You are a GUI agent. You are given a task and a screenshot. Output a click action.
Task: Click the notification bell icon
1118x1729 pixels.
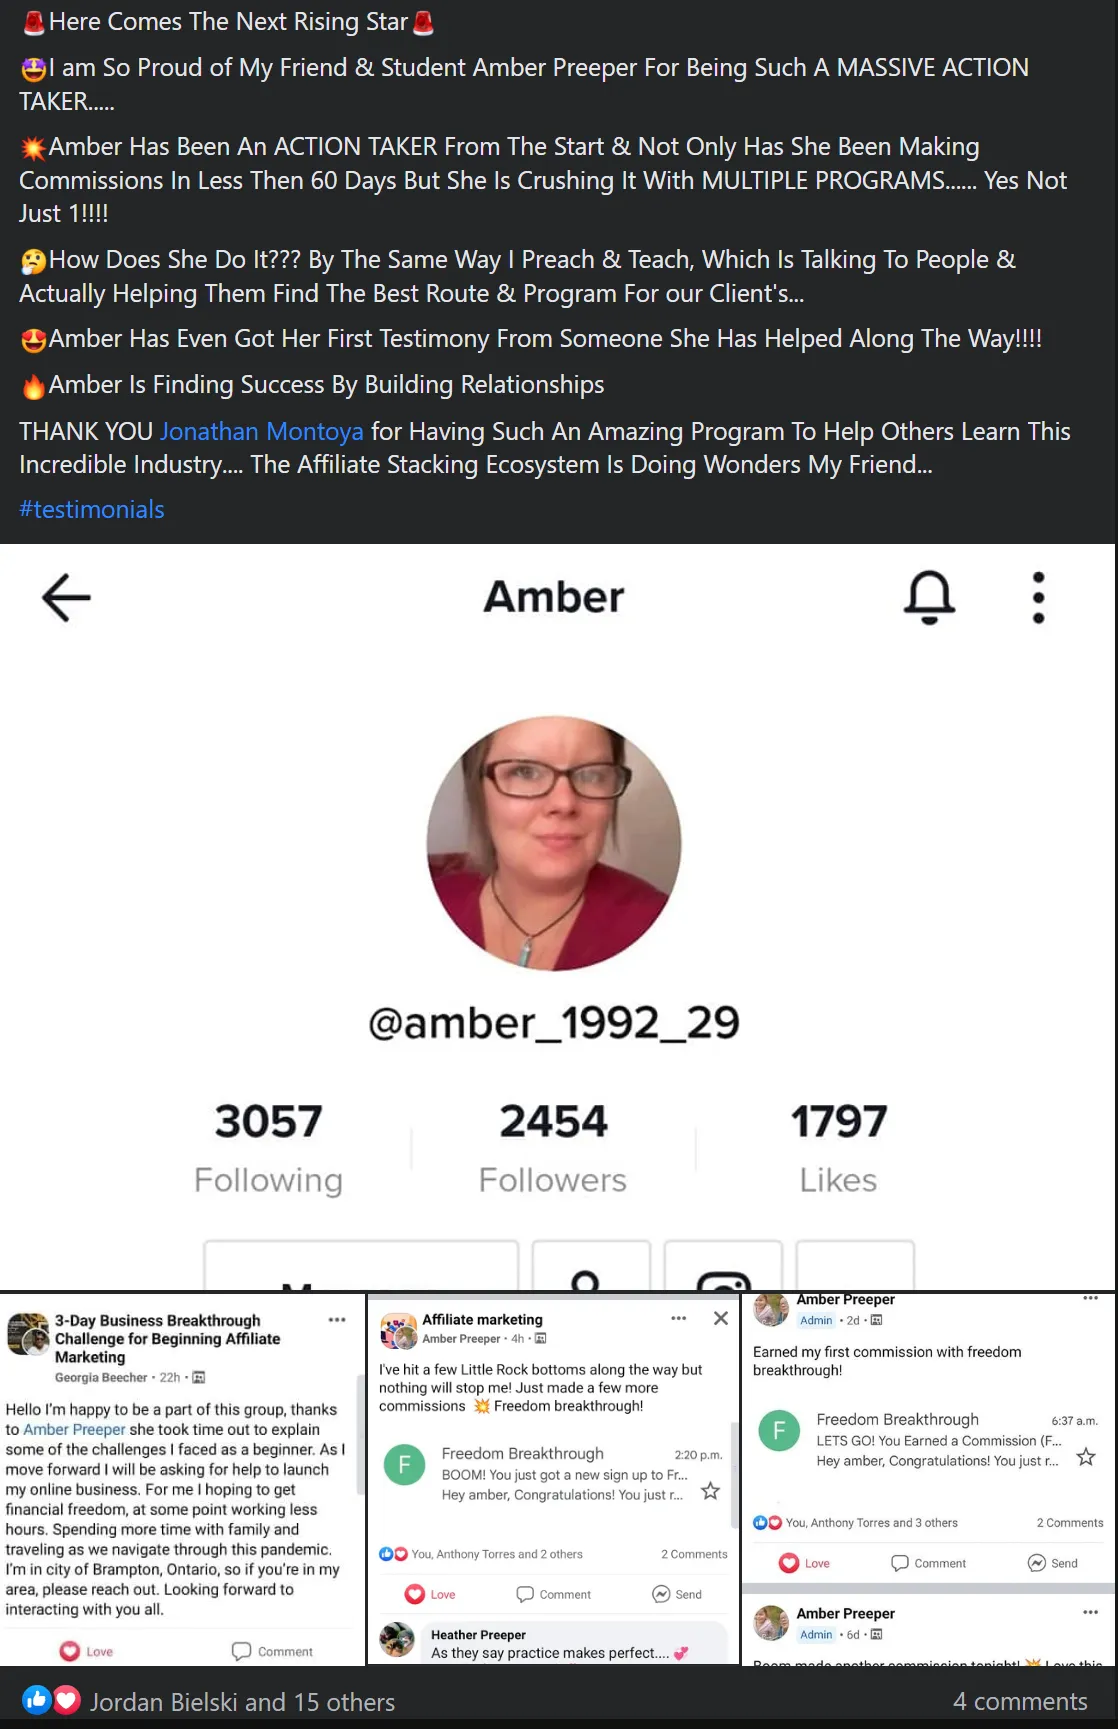coord(929,597)
